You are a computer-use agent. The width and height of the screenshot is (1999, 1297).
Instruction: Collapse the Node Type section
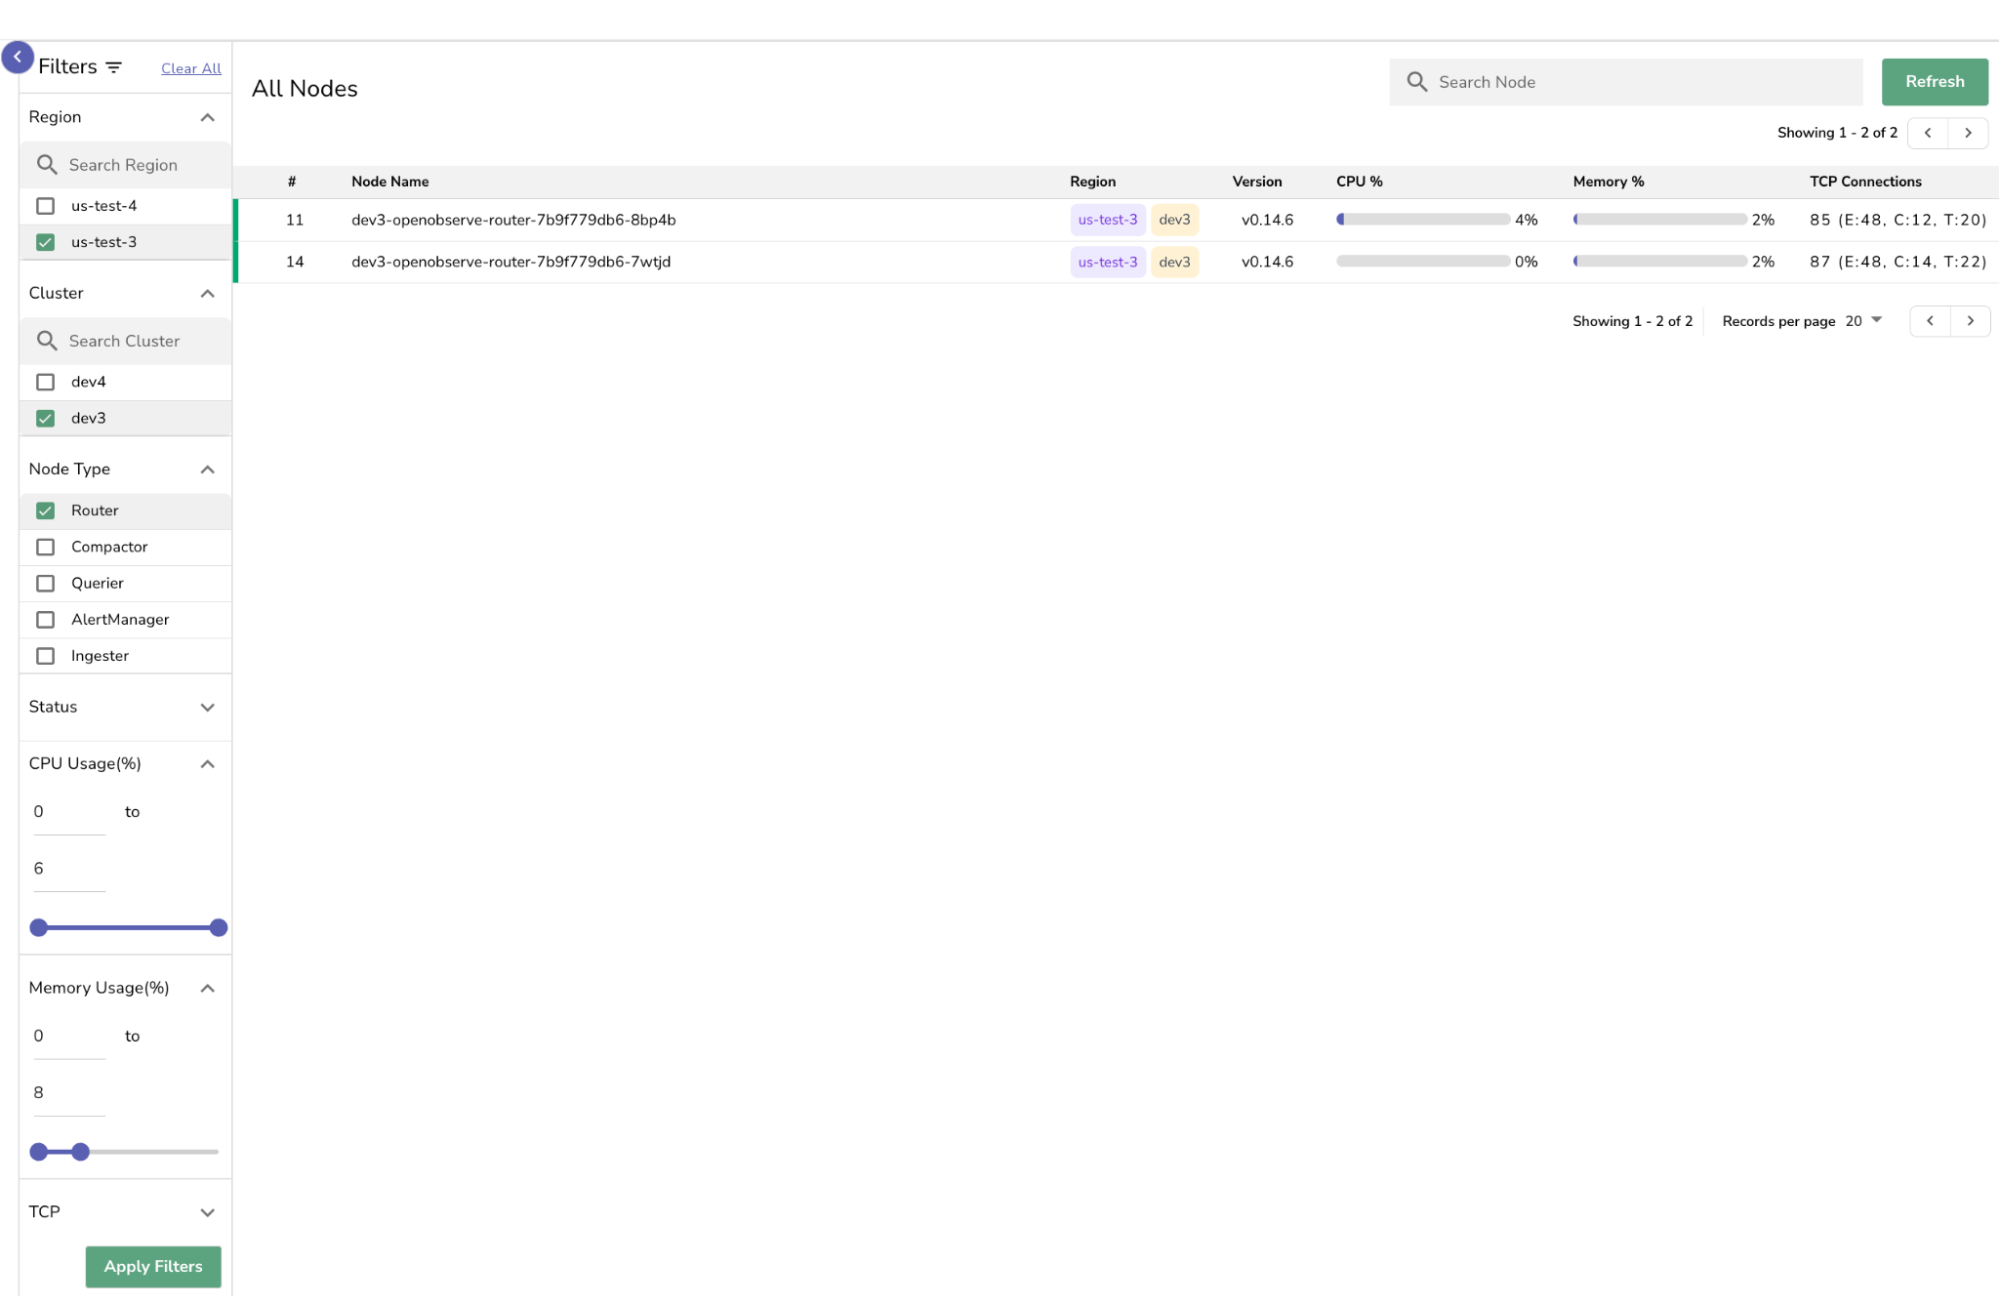tap(207, 468)
